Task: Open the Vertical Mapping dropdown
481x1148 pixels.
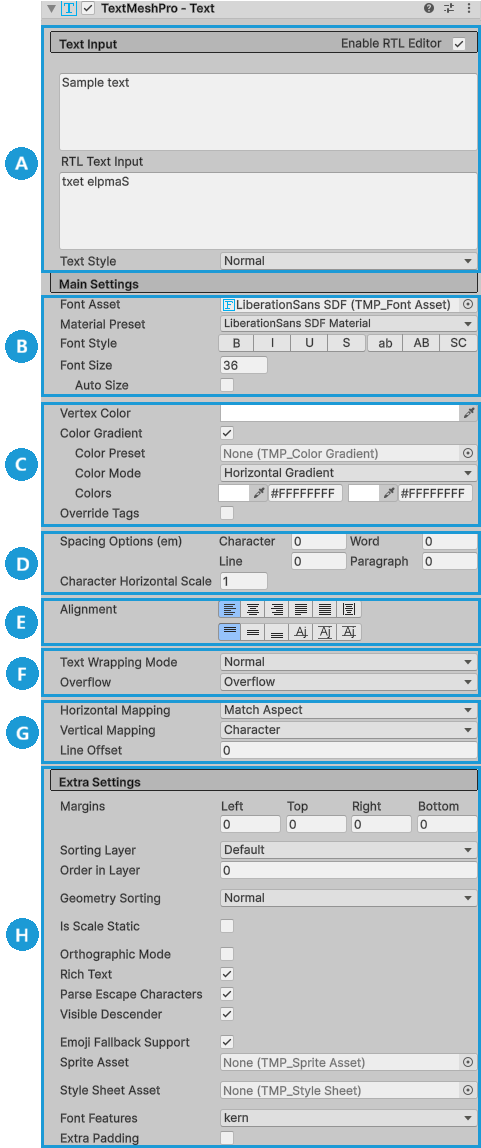Action: (x=348, y=730)
